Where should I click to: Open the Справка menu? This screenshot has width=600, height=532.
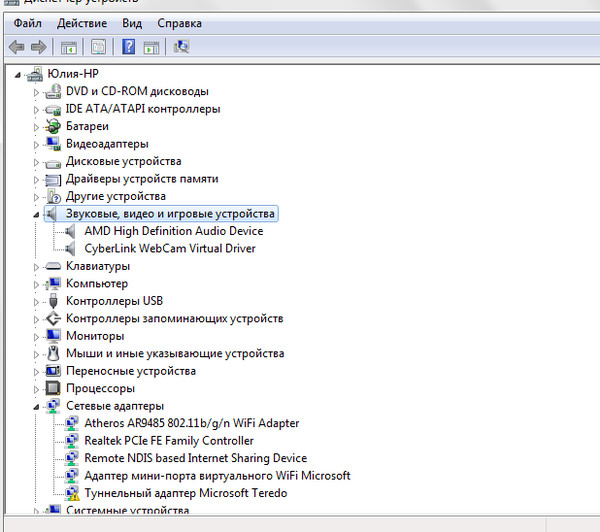pyautogui.click(x=179, y=23)
